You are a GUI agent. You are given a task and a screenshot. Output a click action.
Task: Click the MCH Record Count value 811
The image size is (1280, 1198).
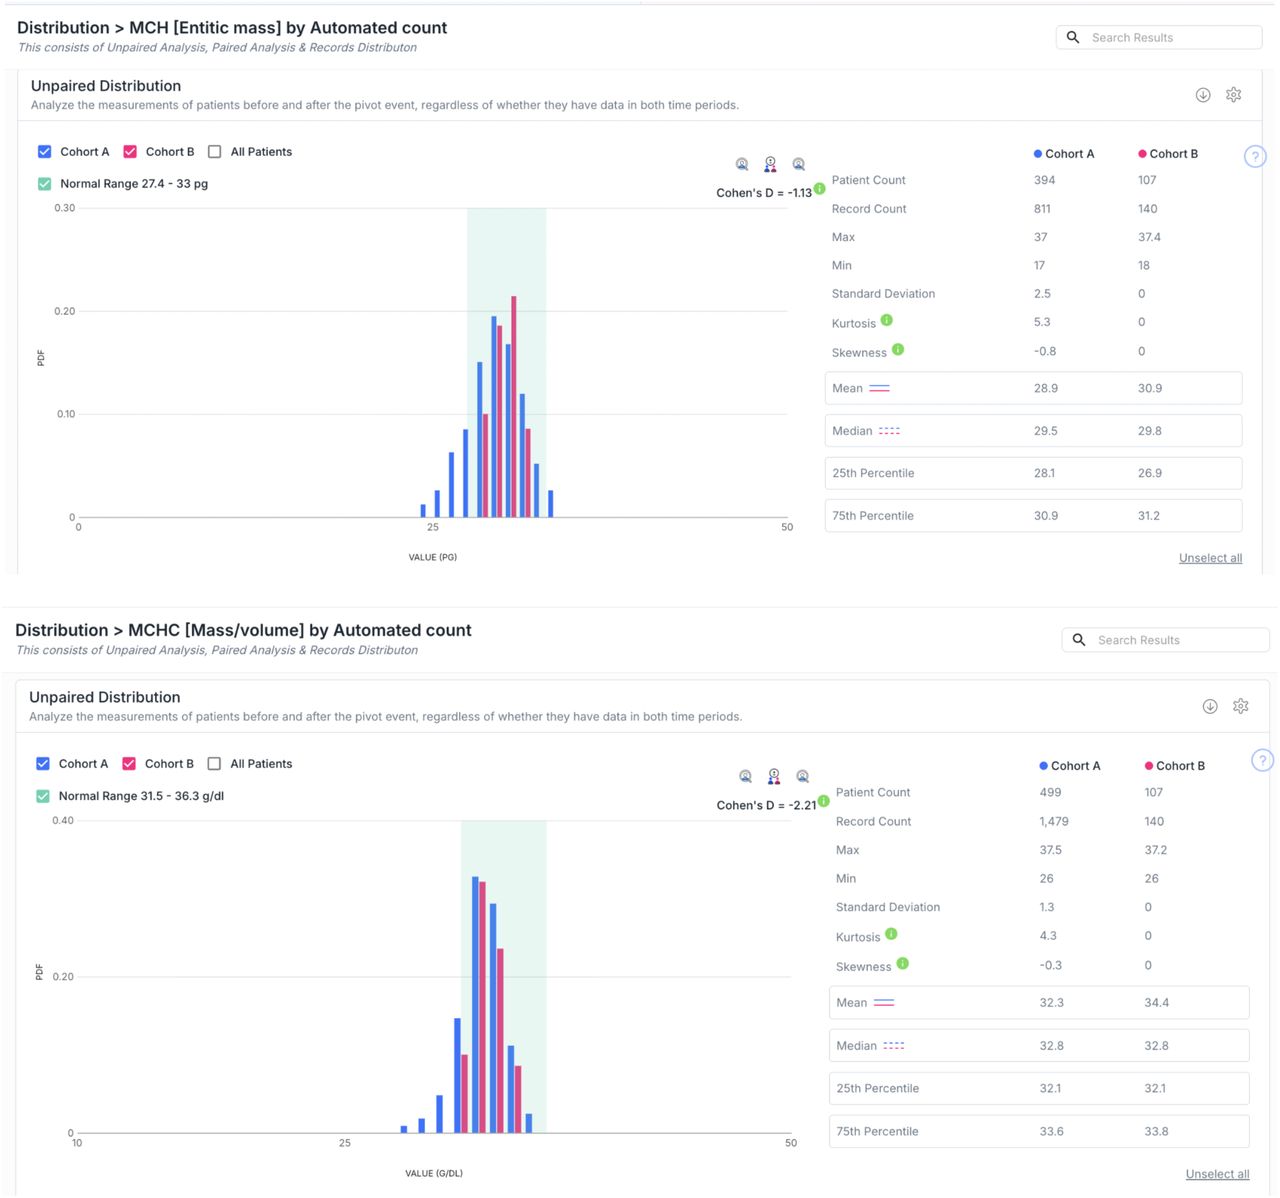pos(1042,209)
